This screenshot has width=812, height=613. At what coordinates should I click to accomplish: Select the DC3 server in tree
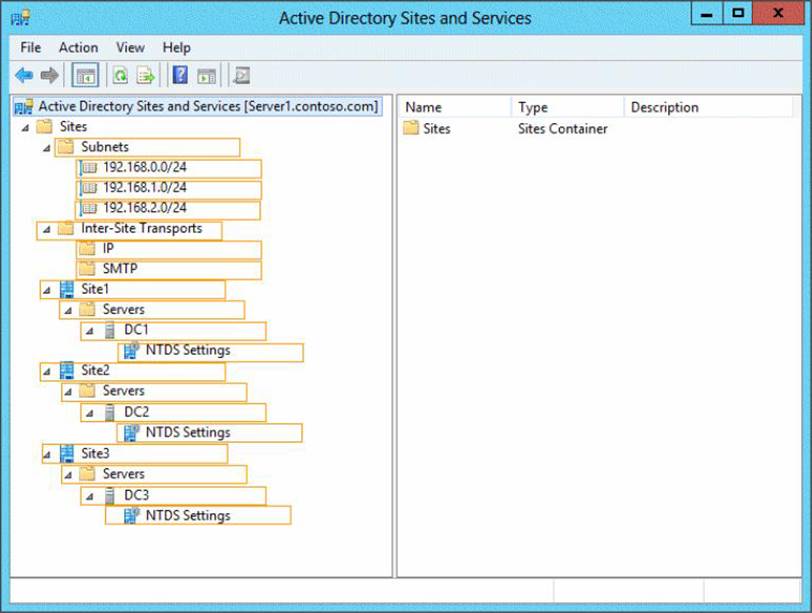(136, 496)
